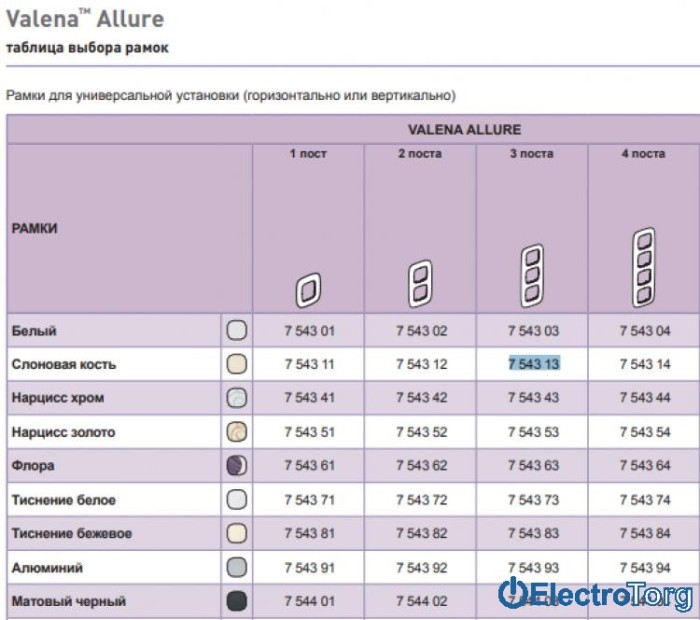Click code 7 543 01
The width and height of the screenshot is (700, 620).
click(309, 331)
